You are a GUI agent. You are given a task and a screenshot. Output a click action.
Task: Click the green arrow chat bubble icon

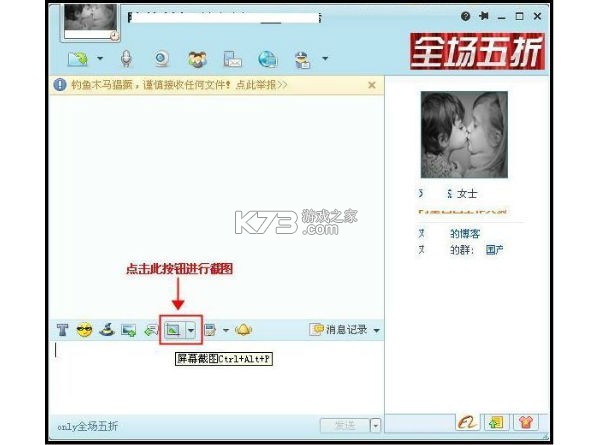[x=151, y=330]
